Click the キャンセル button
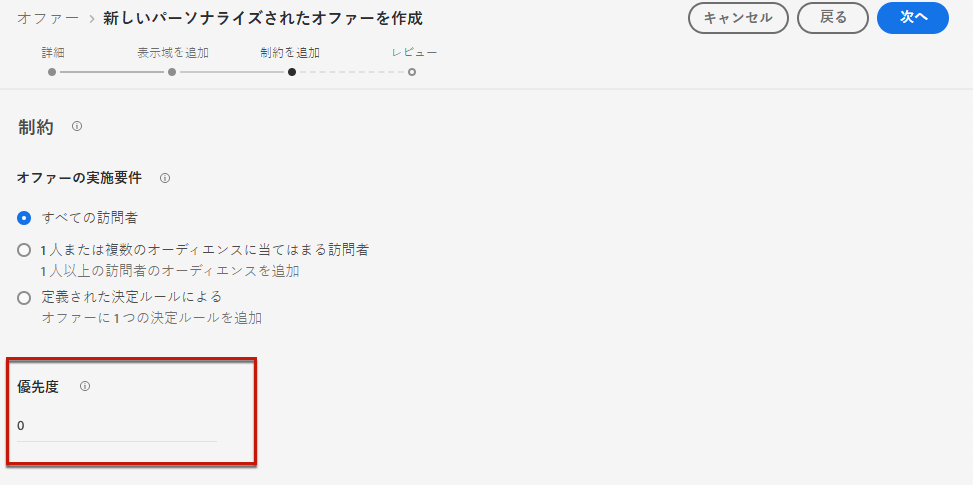The height and width of the screenshot is (485, 973). pyautogui.click(x=738, y=18)
